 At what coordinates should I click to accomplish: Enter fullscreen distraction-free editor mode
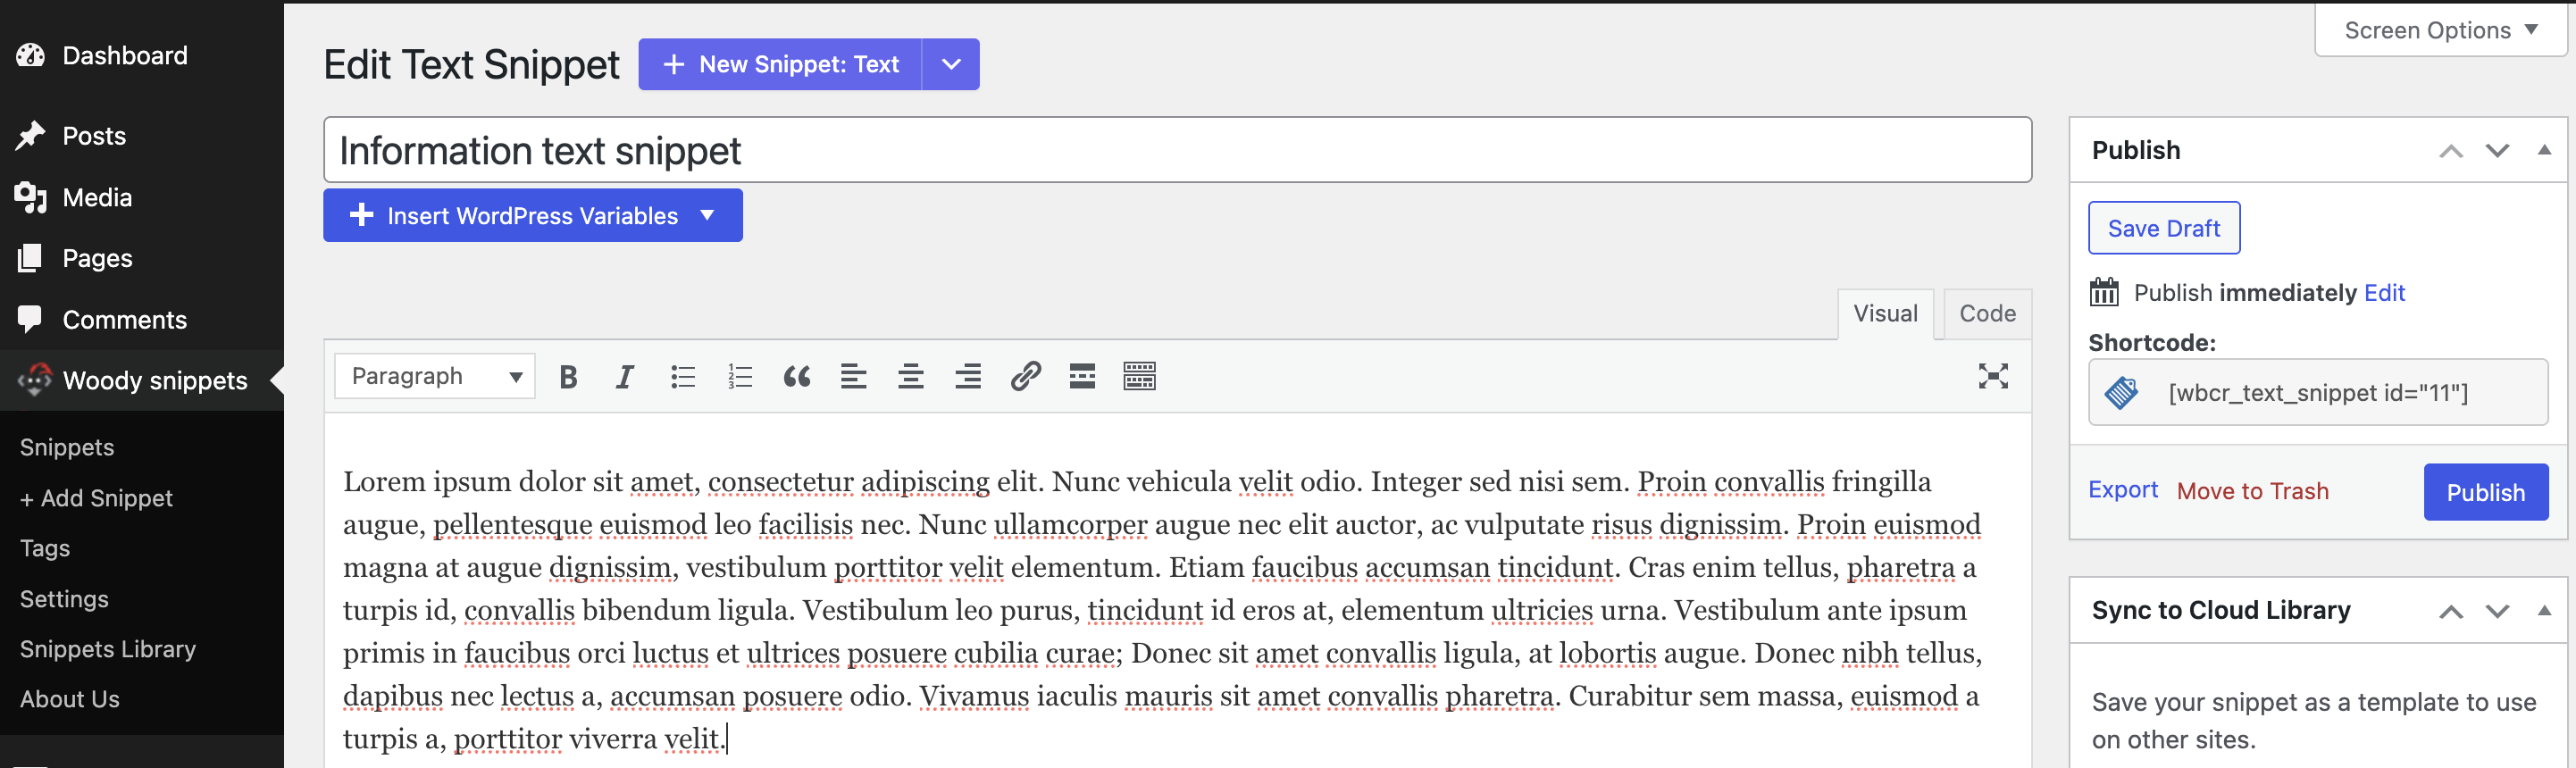pyautogui.click(x=1992, y=377)
